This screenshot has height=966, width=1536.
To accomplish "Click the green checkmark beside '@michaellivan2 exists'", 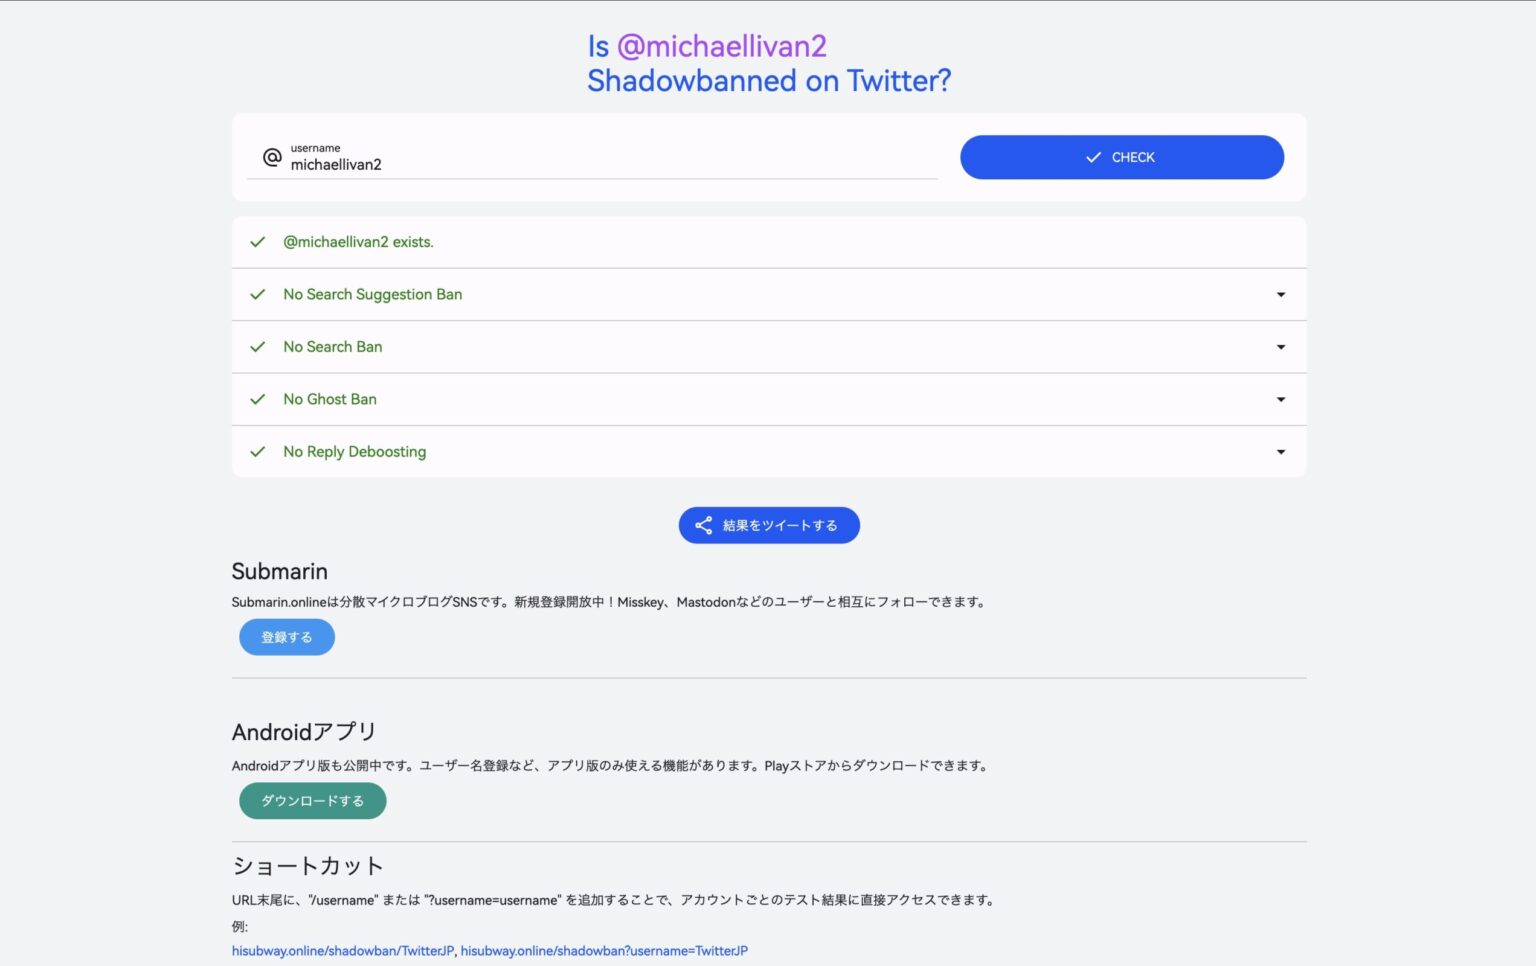I will (x=258, y=241).
